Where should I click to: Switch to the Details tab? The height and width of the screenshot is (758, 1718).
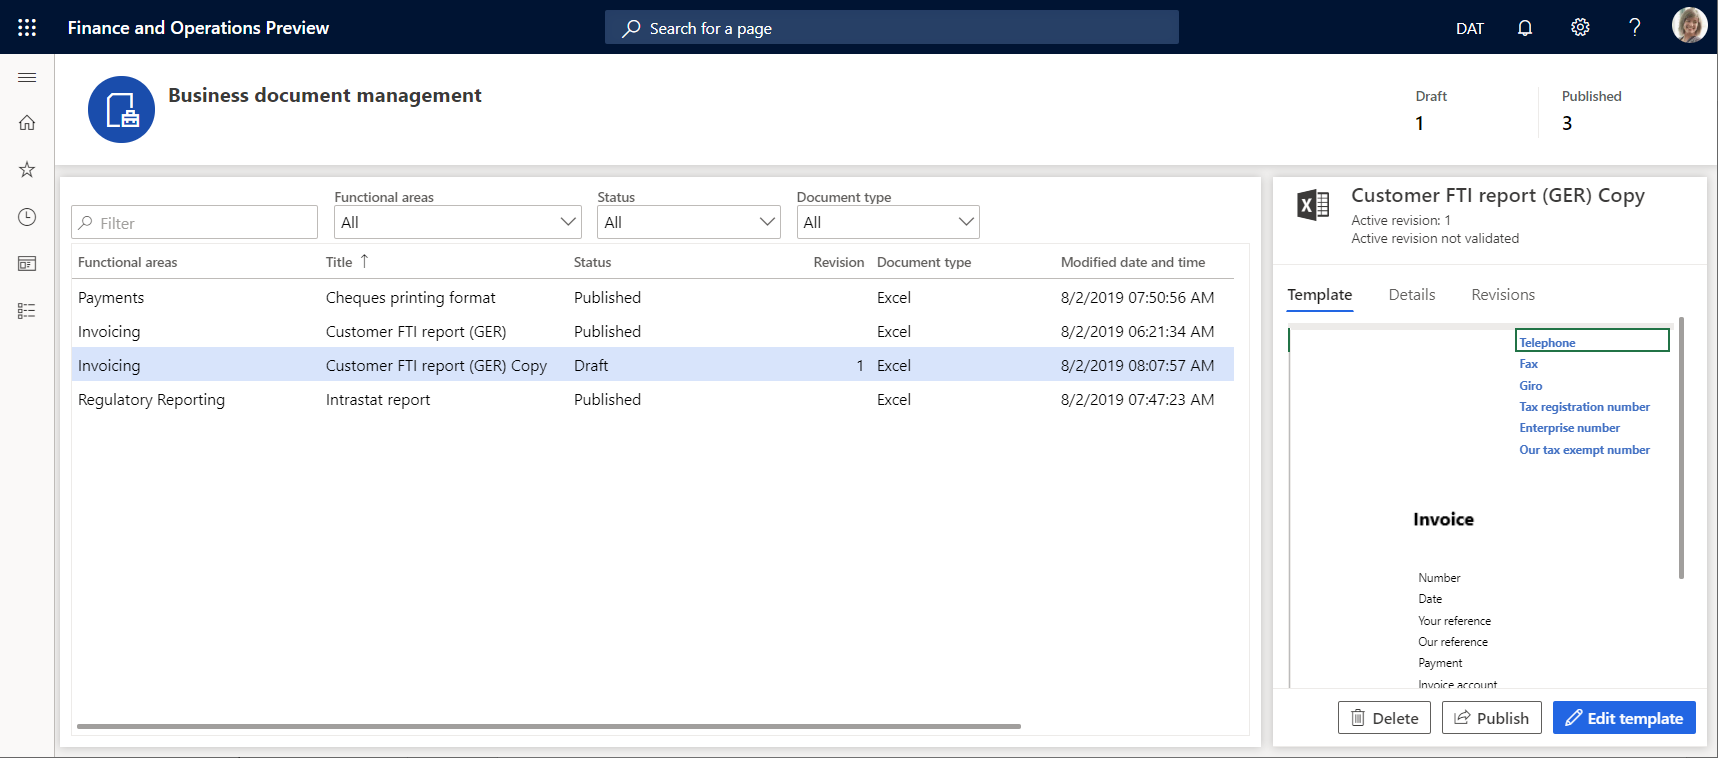(x=1412, y=295)
